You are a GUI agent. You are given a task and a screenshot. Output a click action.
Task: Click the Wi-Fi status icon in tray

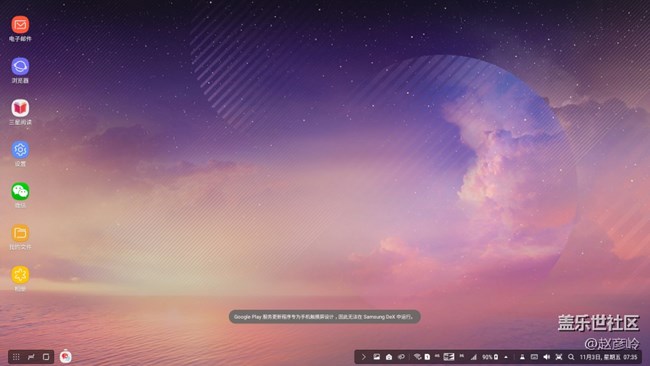click(417, 357)
